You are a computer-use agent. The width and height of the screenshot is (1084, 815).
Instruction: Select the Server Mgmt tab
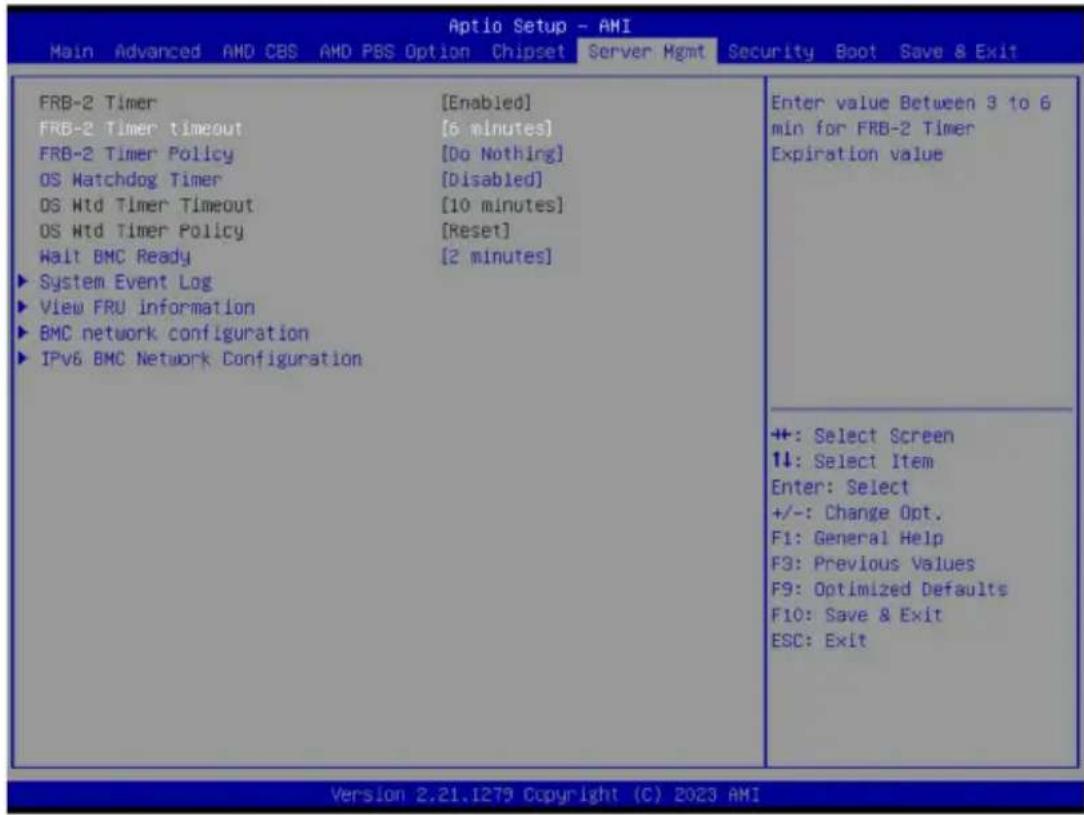647,52
